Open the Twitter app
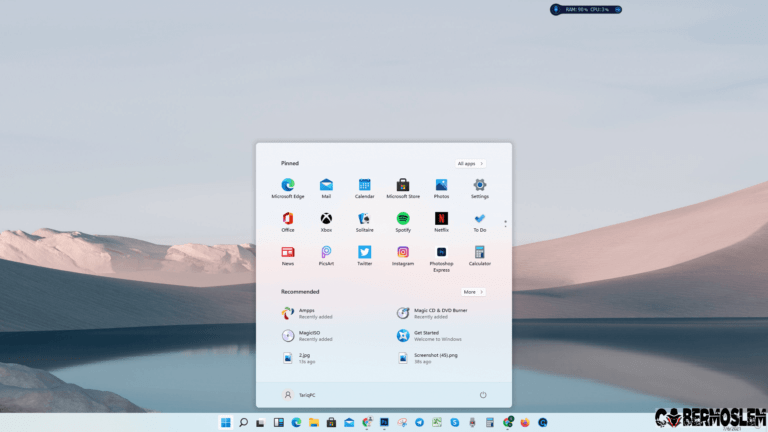This screenshot has width=768, height=432. 364,256
